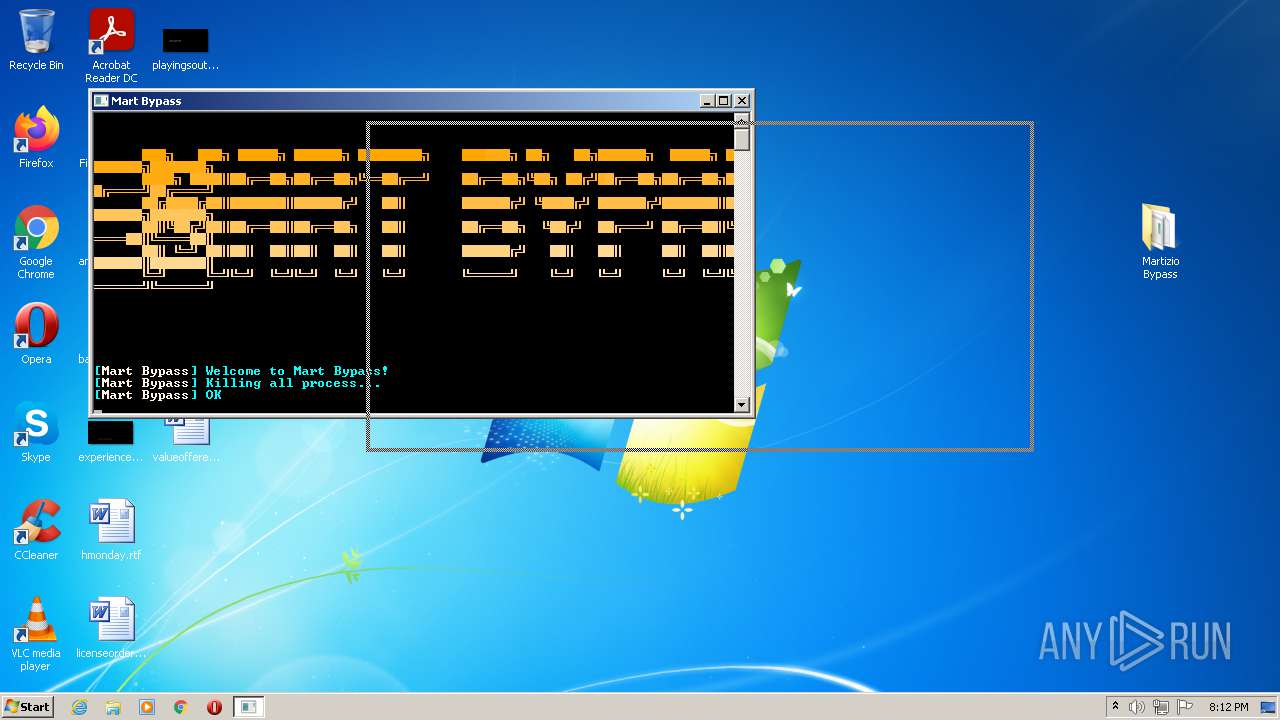Open the volume control tray icon
The image size is (1280, 720).
click(x=1137, y=707)
